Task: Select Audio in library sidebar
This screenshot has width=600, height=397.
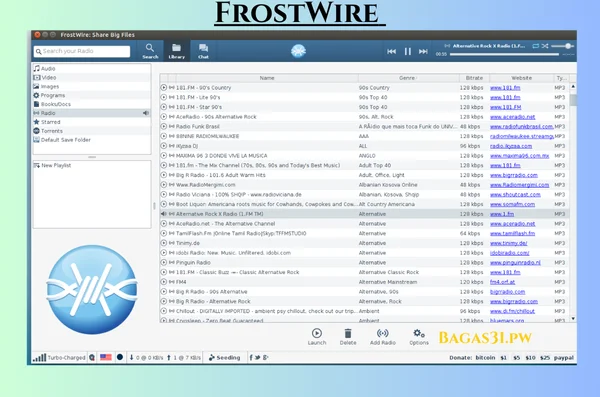Action: tap(92, 69)
